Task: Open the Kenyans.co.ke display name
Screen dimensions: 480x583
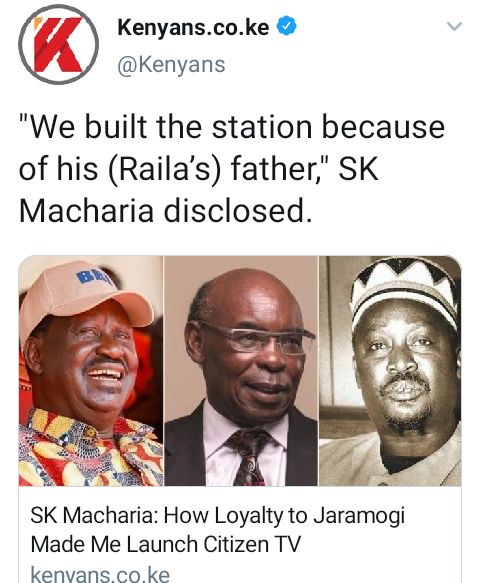Action: pyautogui.click(x=193, y=27)
